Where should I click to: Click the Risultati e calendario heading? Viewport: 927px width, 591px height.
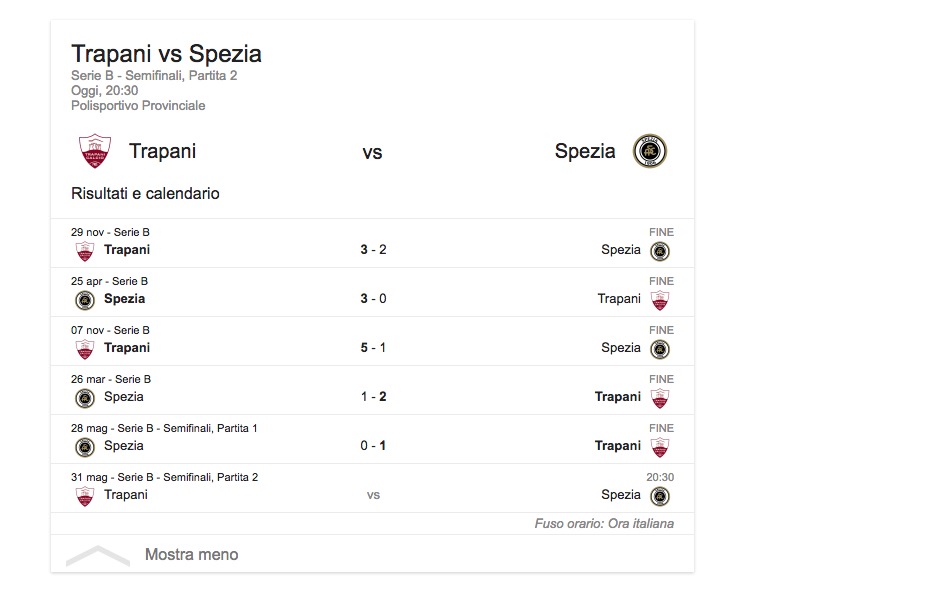tap(145, 193)
